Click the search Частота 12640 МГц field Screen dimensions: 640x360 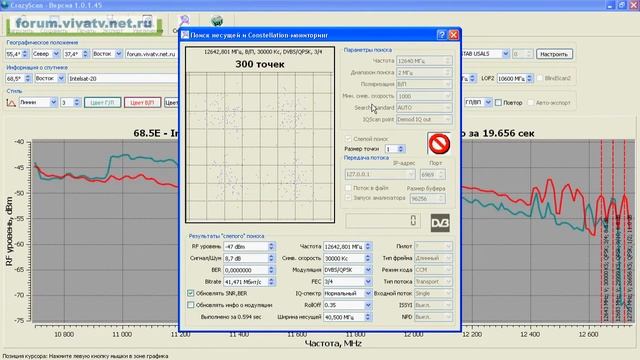(424, 61)
